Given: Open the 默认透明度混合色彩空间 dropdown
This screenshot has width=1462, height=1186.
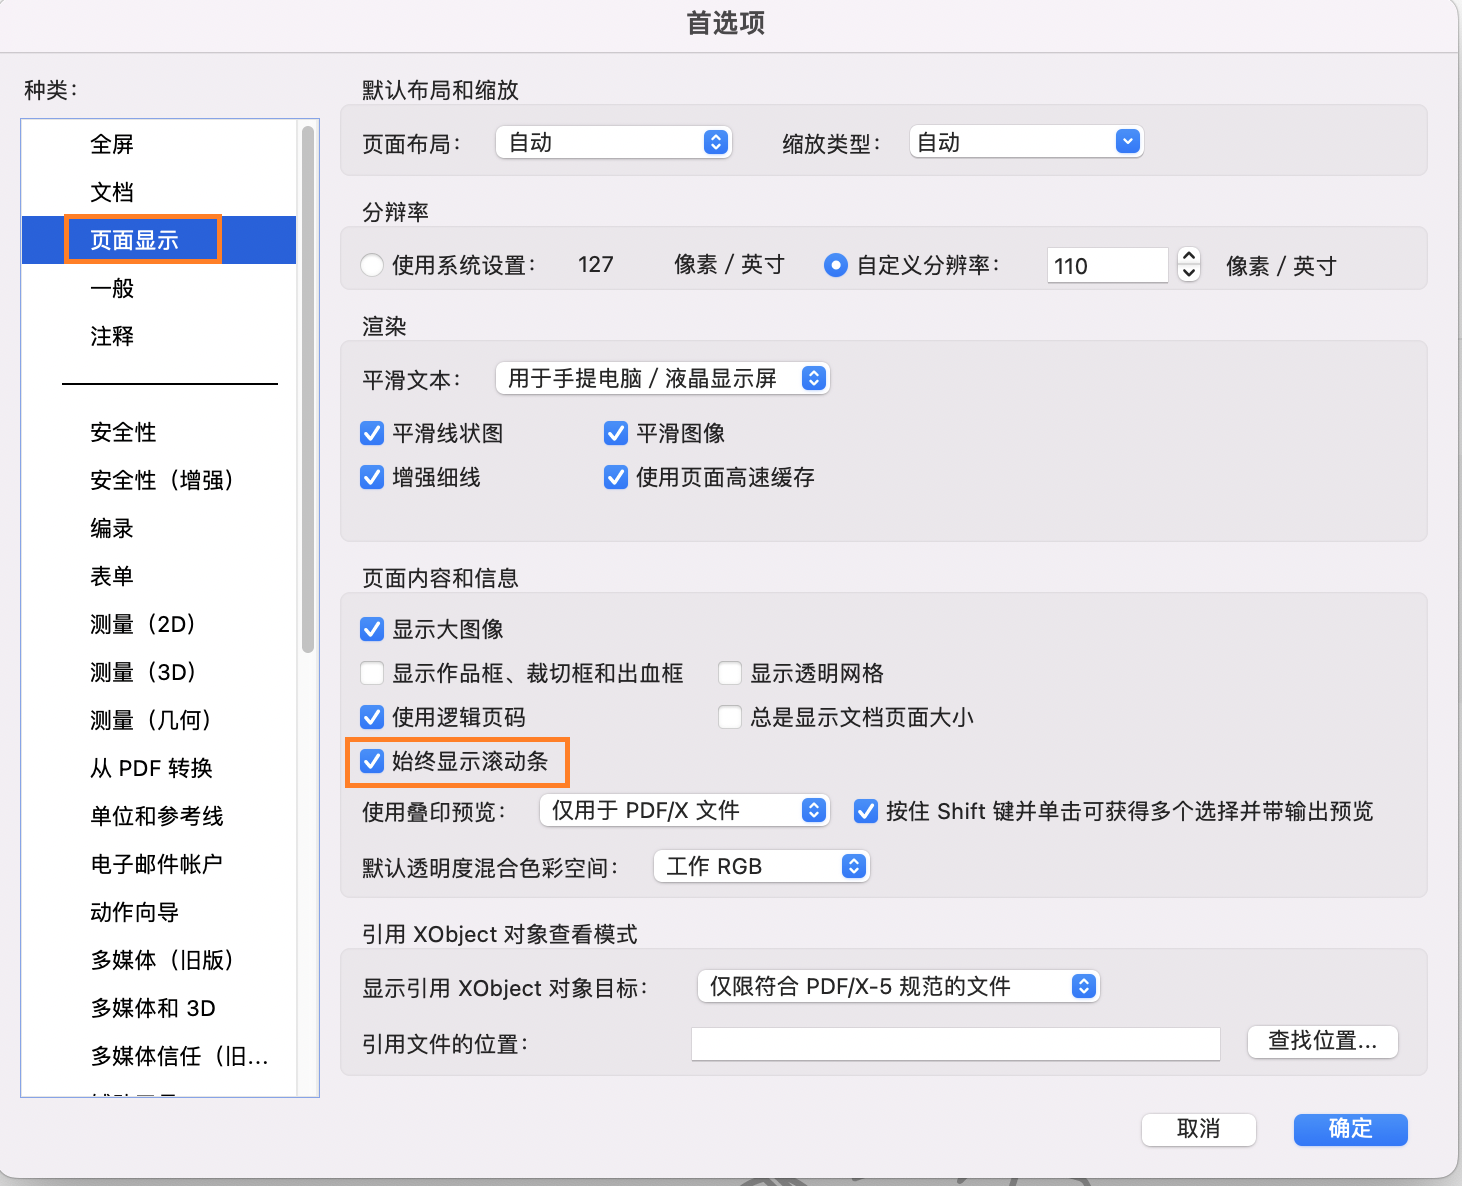Looking at the screenshot, I should click(x=760, y=865).
